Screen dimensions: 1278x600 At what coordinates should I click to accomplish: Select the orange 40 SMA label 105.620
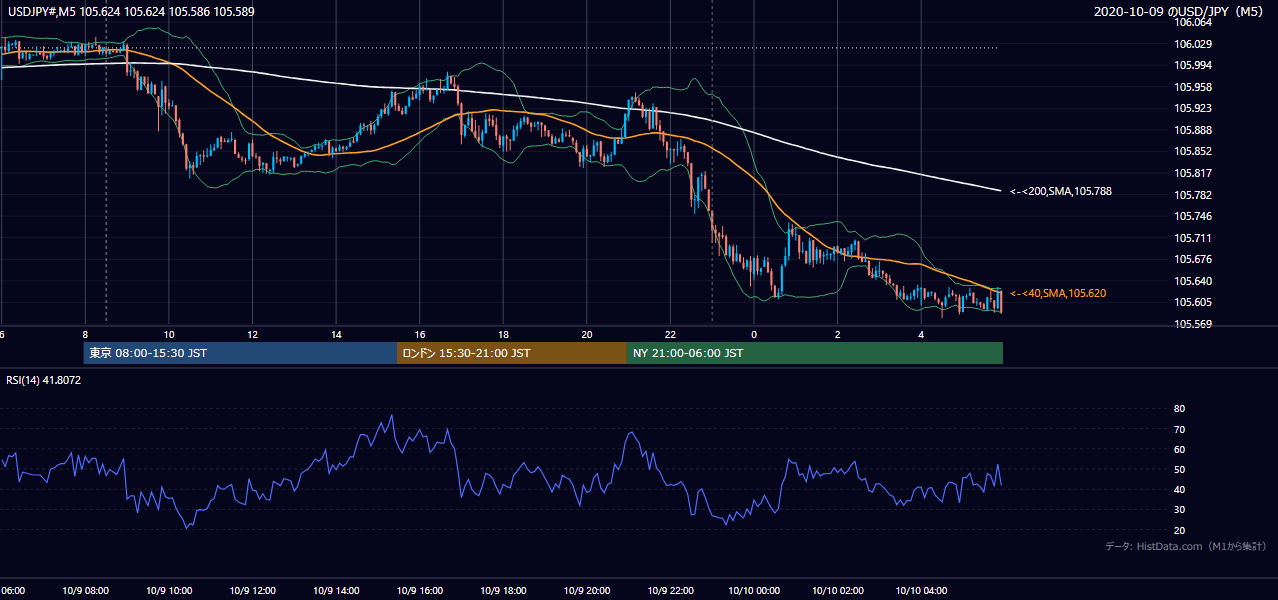click(1058, 293)
